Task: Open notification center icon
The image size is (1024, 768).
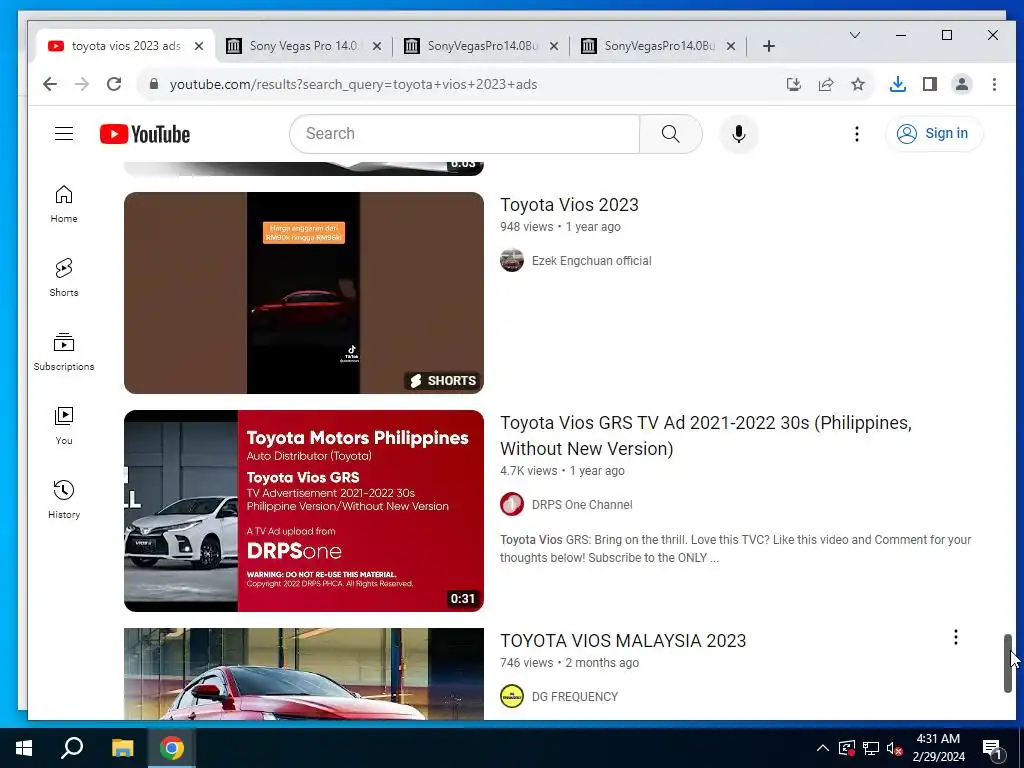Action: pyautogui.click(x=992, y=748)
